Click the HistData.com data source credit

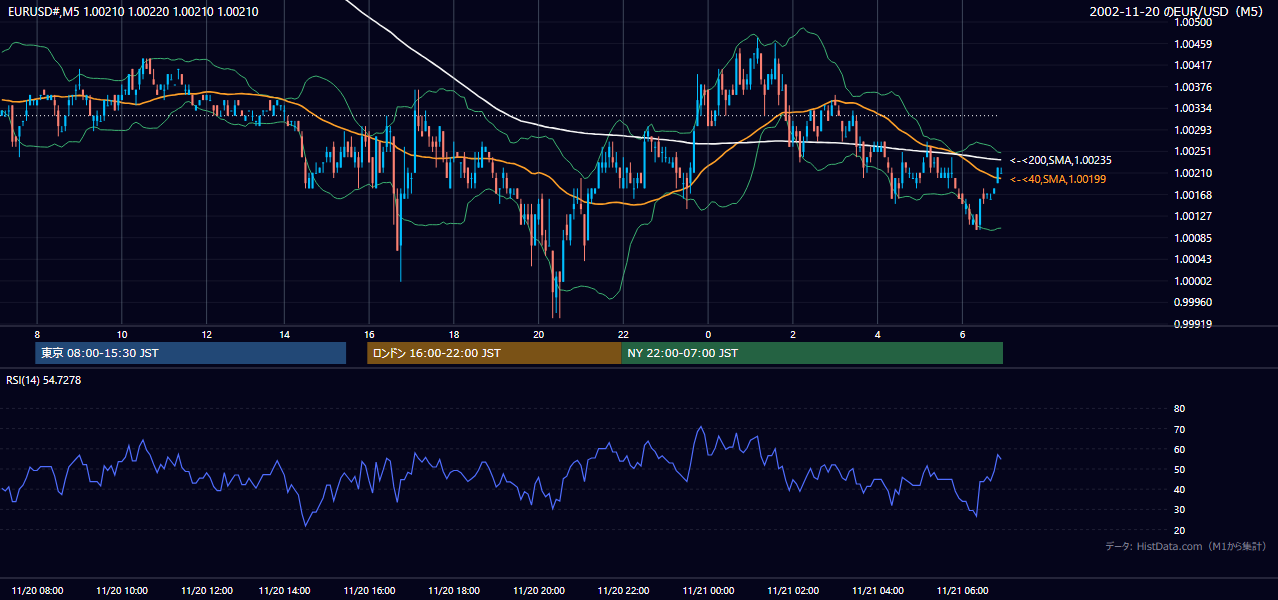[1186, 546]
